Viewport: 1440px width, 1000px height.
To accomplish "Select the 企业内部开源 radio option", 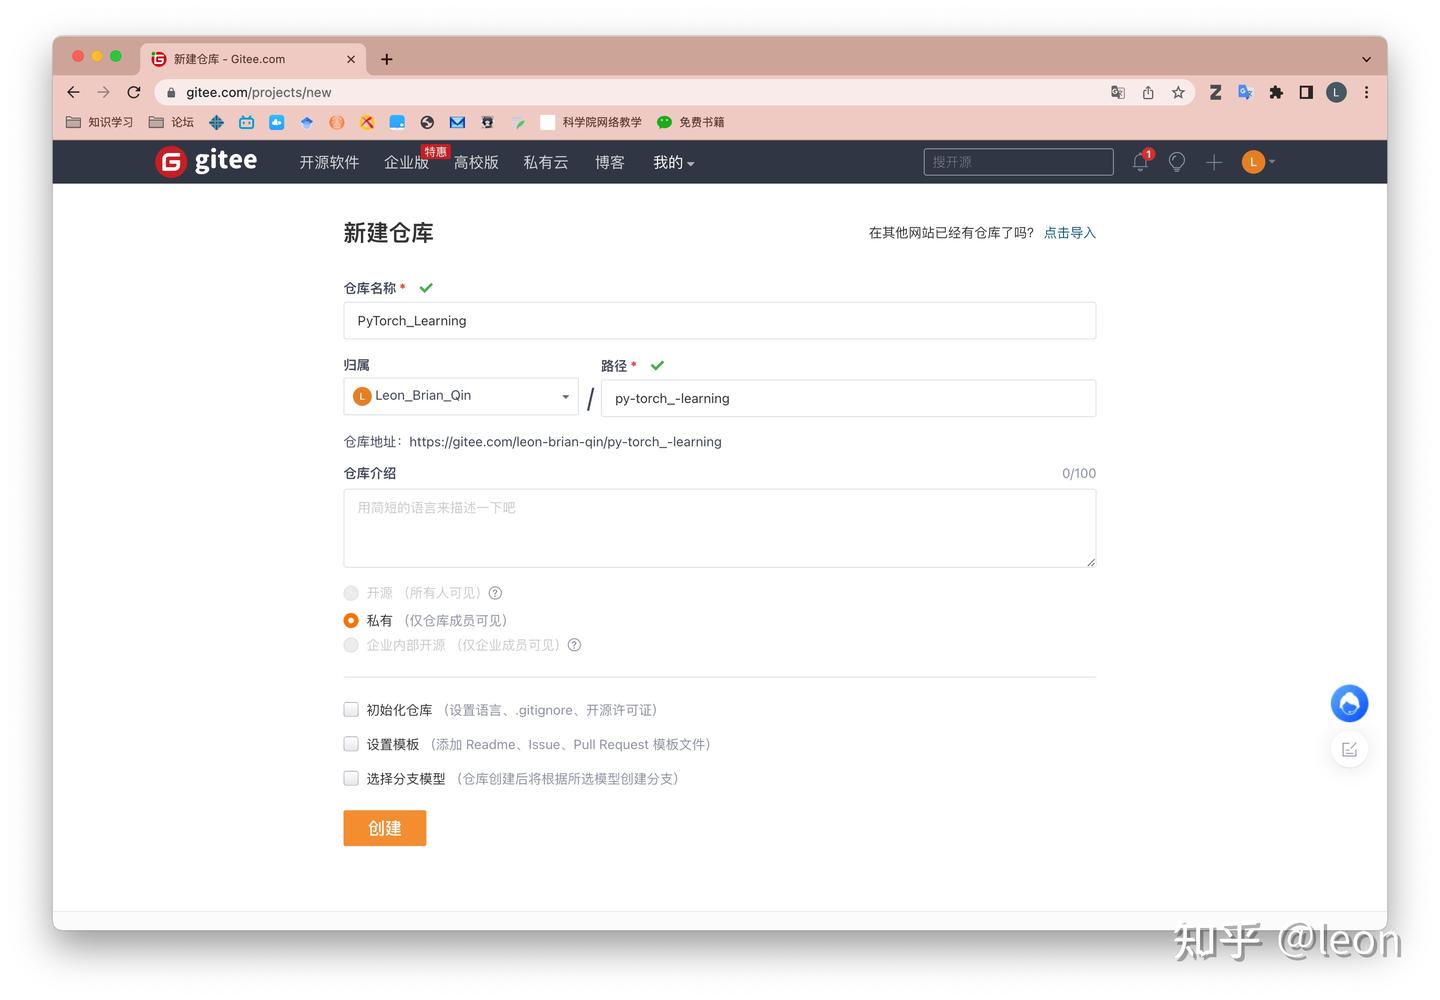I will click(x=351, y=645).
